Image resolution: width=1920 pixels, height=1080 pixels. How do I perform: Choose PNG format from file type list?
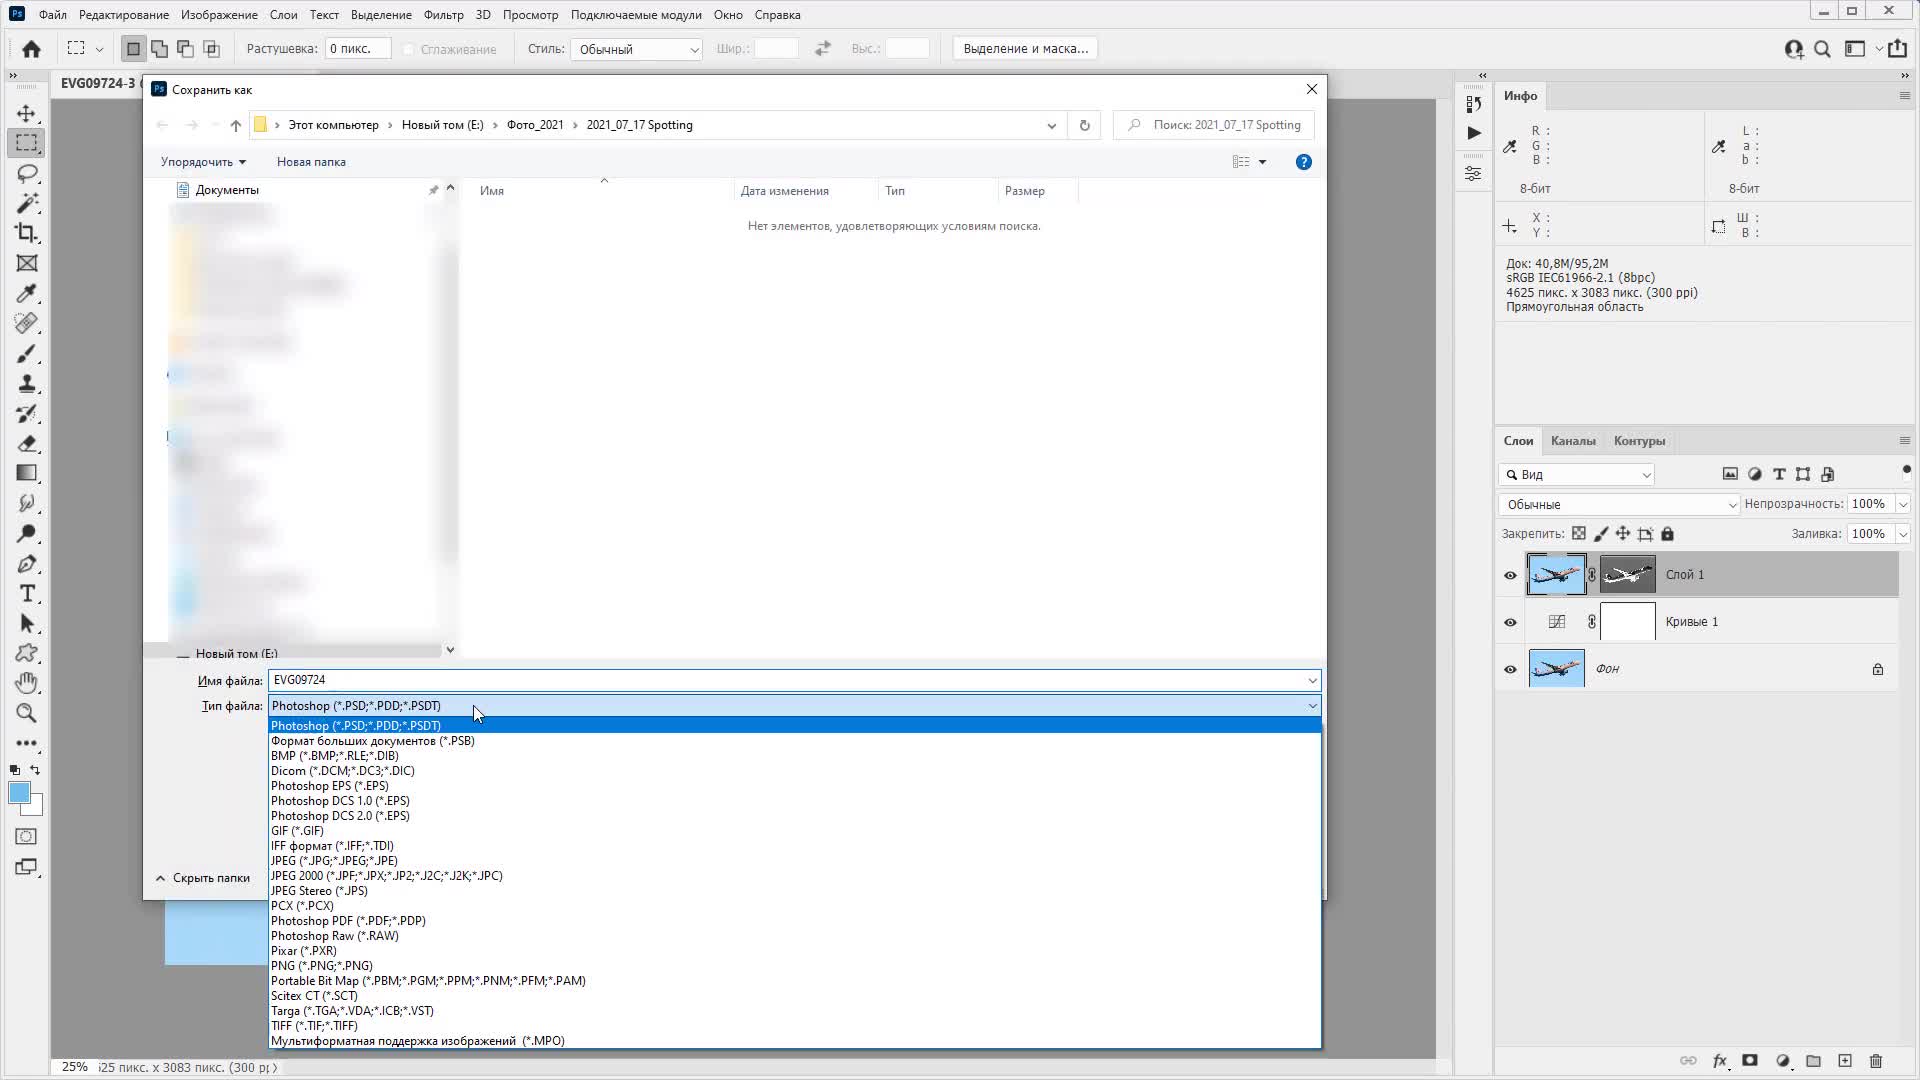321,966
